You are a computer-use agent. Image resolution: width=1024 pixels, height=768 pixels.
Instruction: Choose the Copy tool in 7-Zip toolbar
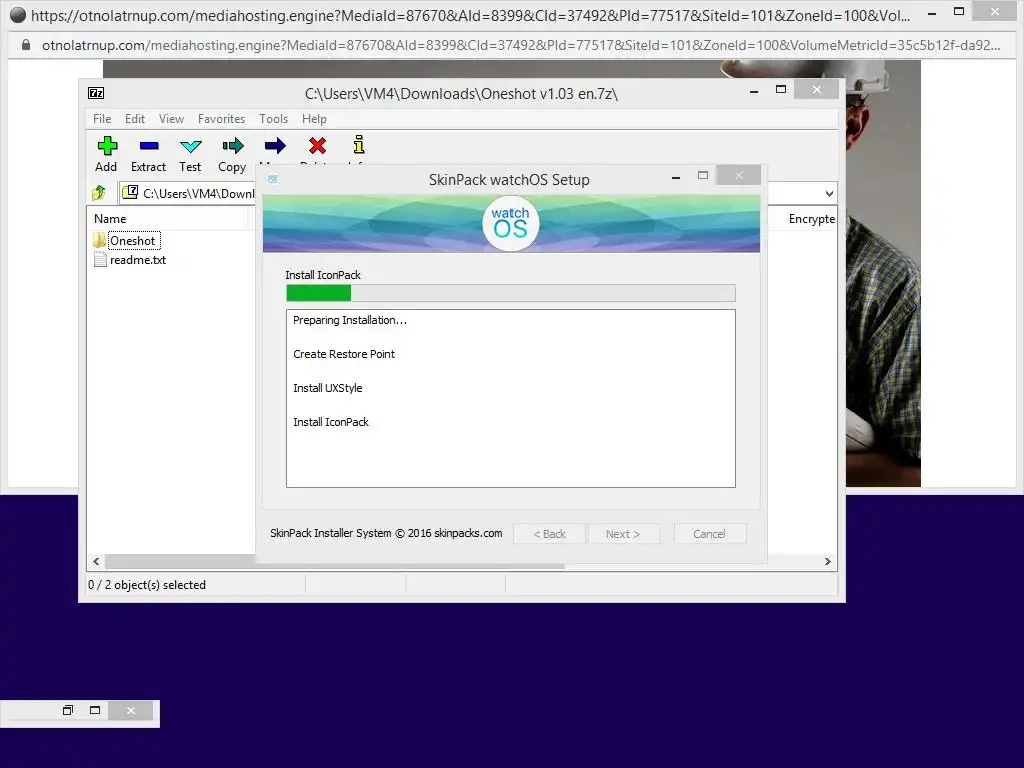tap(232, 154)
